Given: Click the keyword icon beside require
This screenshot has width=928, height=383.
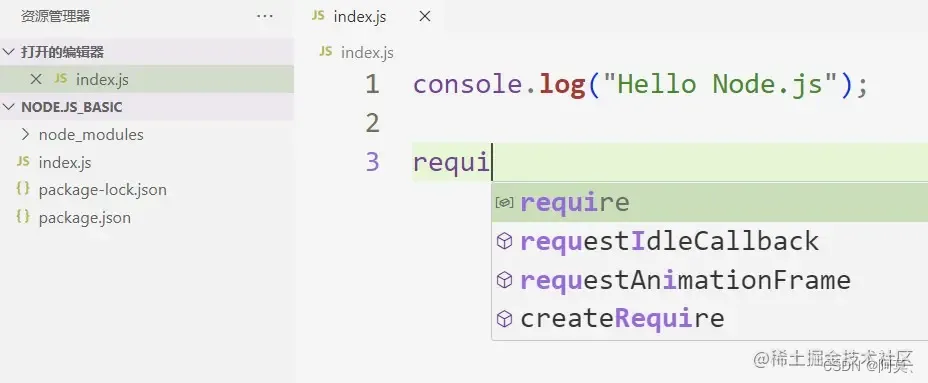Looking at the screenshot, I should click(x=504, y=202).
